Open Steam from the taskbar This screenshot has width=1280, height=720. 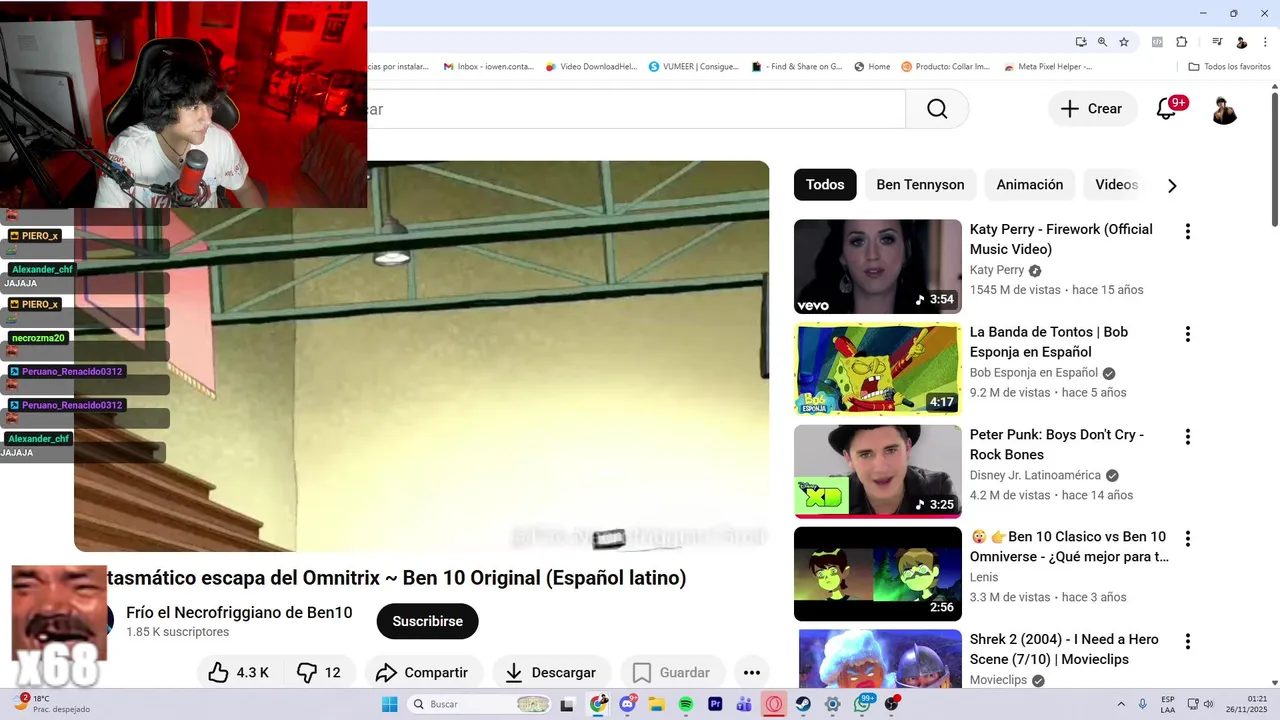click(x=803, y=704)
